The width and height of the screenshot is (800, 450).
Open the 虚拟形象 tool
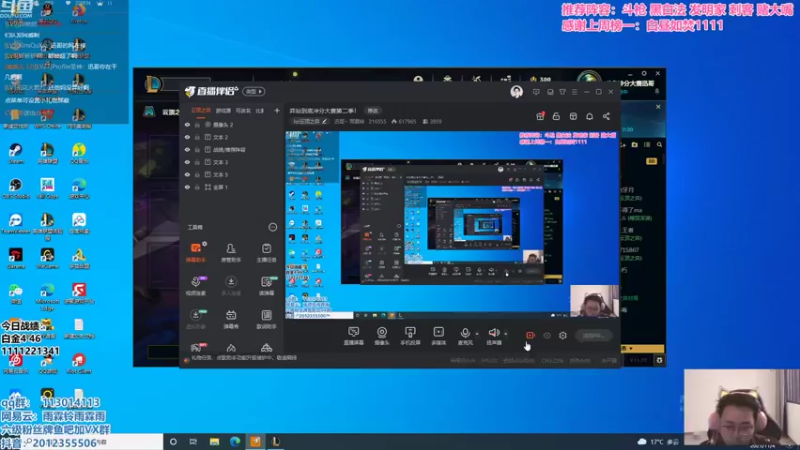point(195,319)
